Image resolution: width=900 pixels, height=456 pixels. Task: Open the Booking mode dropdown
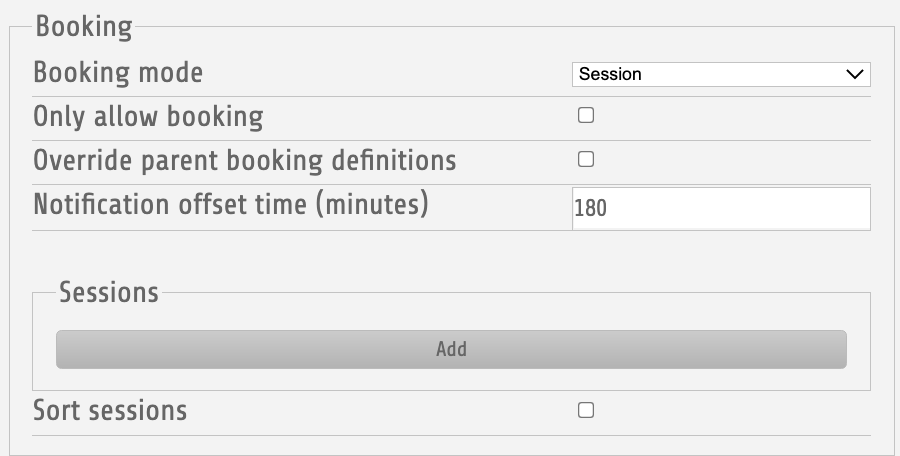[721, 74]
